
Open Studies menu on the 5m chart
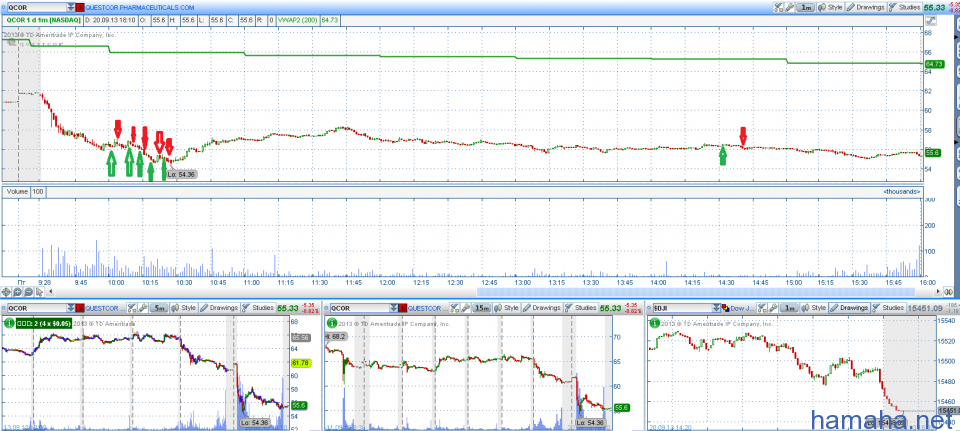click(258, 308)
